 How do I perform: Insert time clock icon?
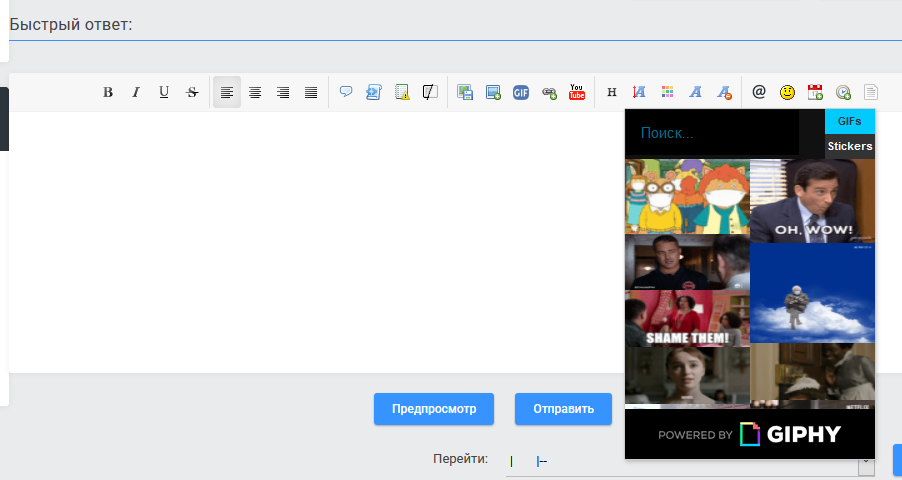pyautogui.click(x=843, y=92)
